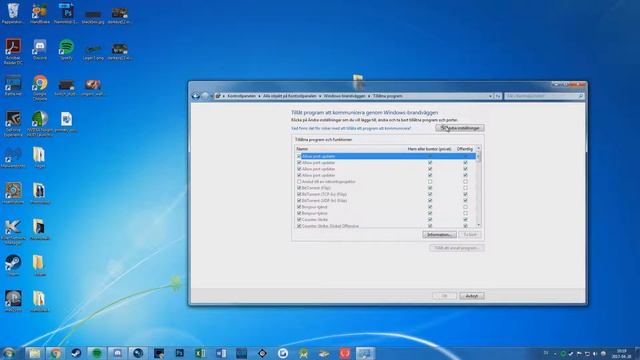Select the Steam shortcut on the desktop
The height and width of the screenshot is (360, 640).
(x=13, y=266)
